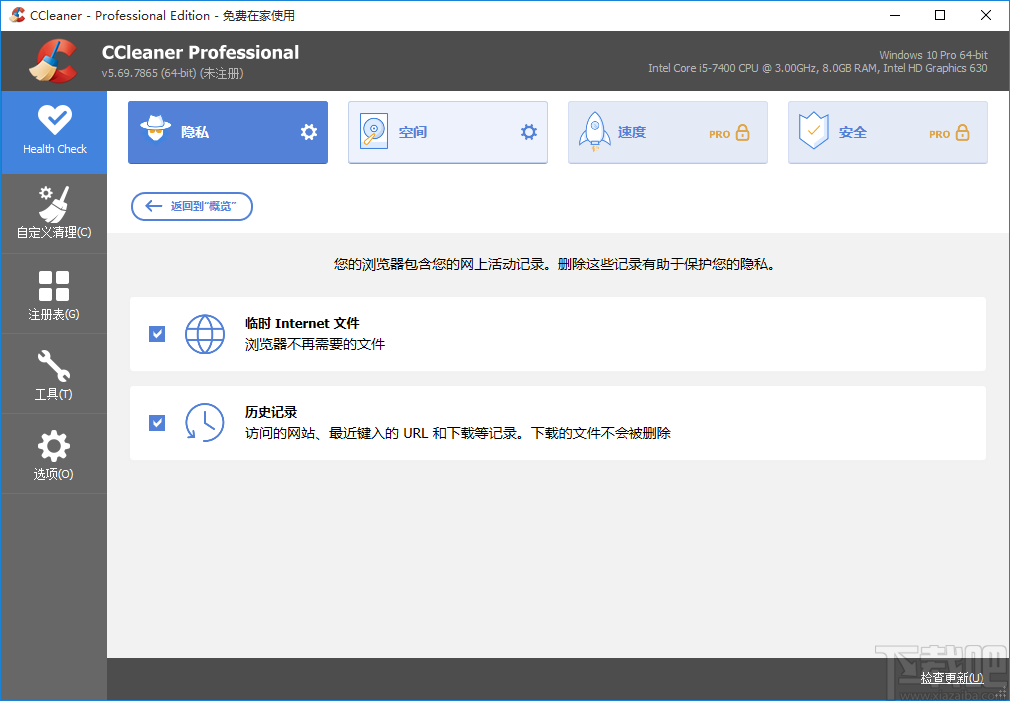The image size is (1010, 701).
Task: Select the Health Check heart icon
Action: coord(54,118)
